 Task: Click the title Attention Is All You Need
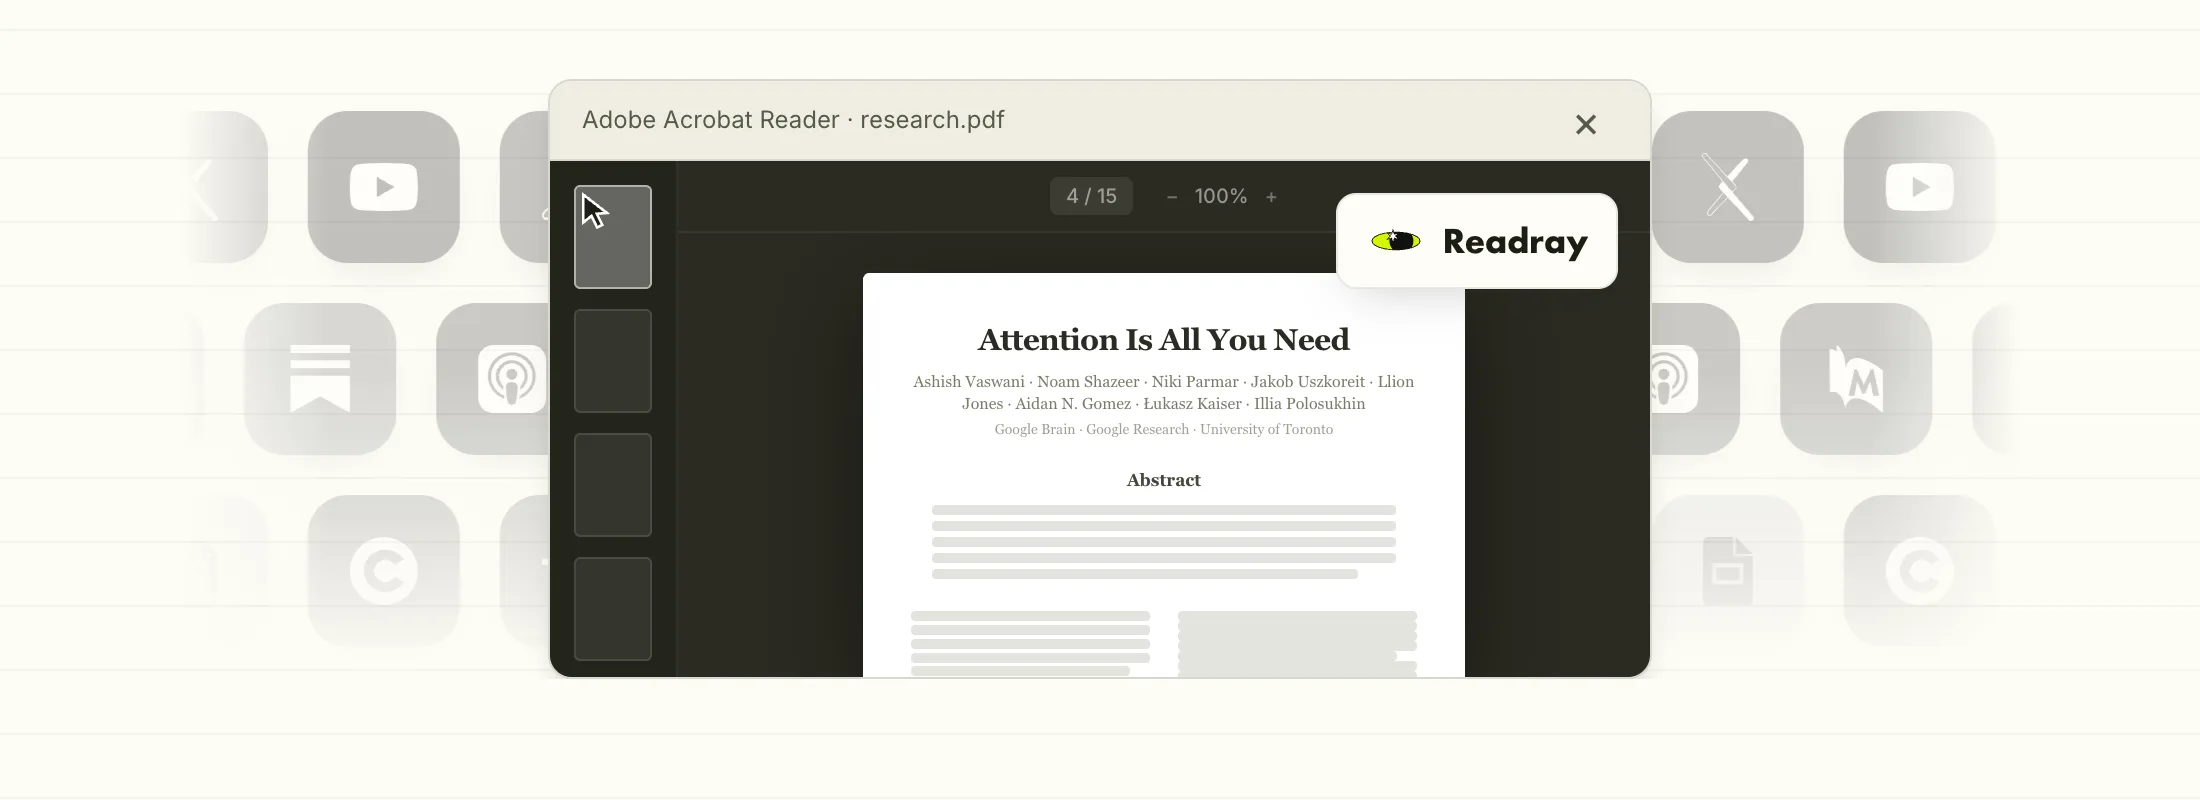[x=1164, y=340]
